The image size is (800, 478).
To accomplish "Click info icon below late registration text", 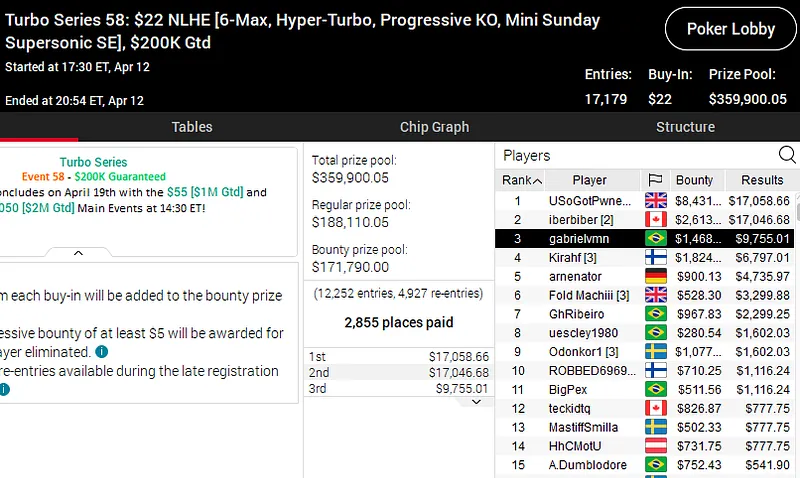I will point(3,389).
